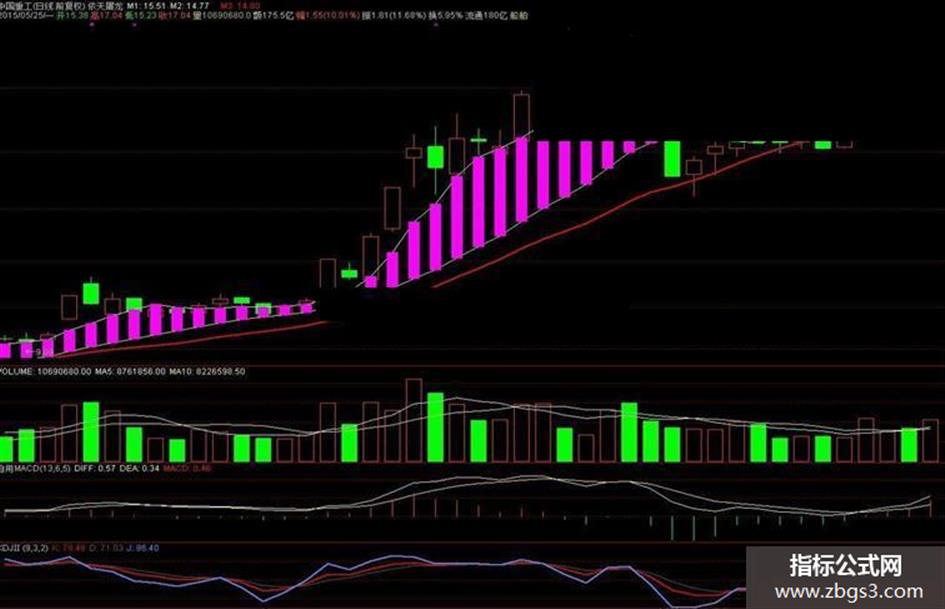Click the VOLUME: 10690680.00 indicator label
Image resolution: width=945 pixels, height=609 pixels.
45,371
